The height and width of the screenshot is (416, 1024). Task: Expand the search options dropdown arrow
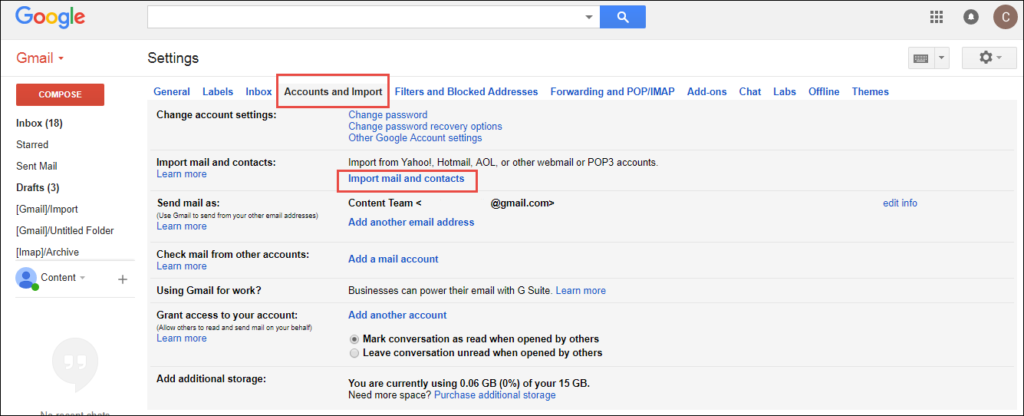point(589,17)
